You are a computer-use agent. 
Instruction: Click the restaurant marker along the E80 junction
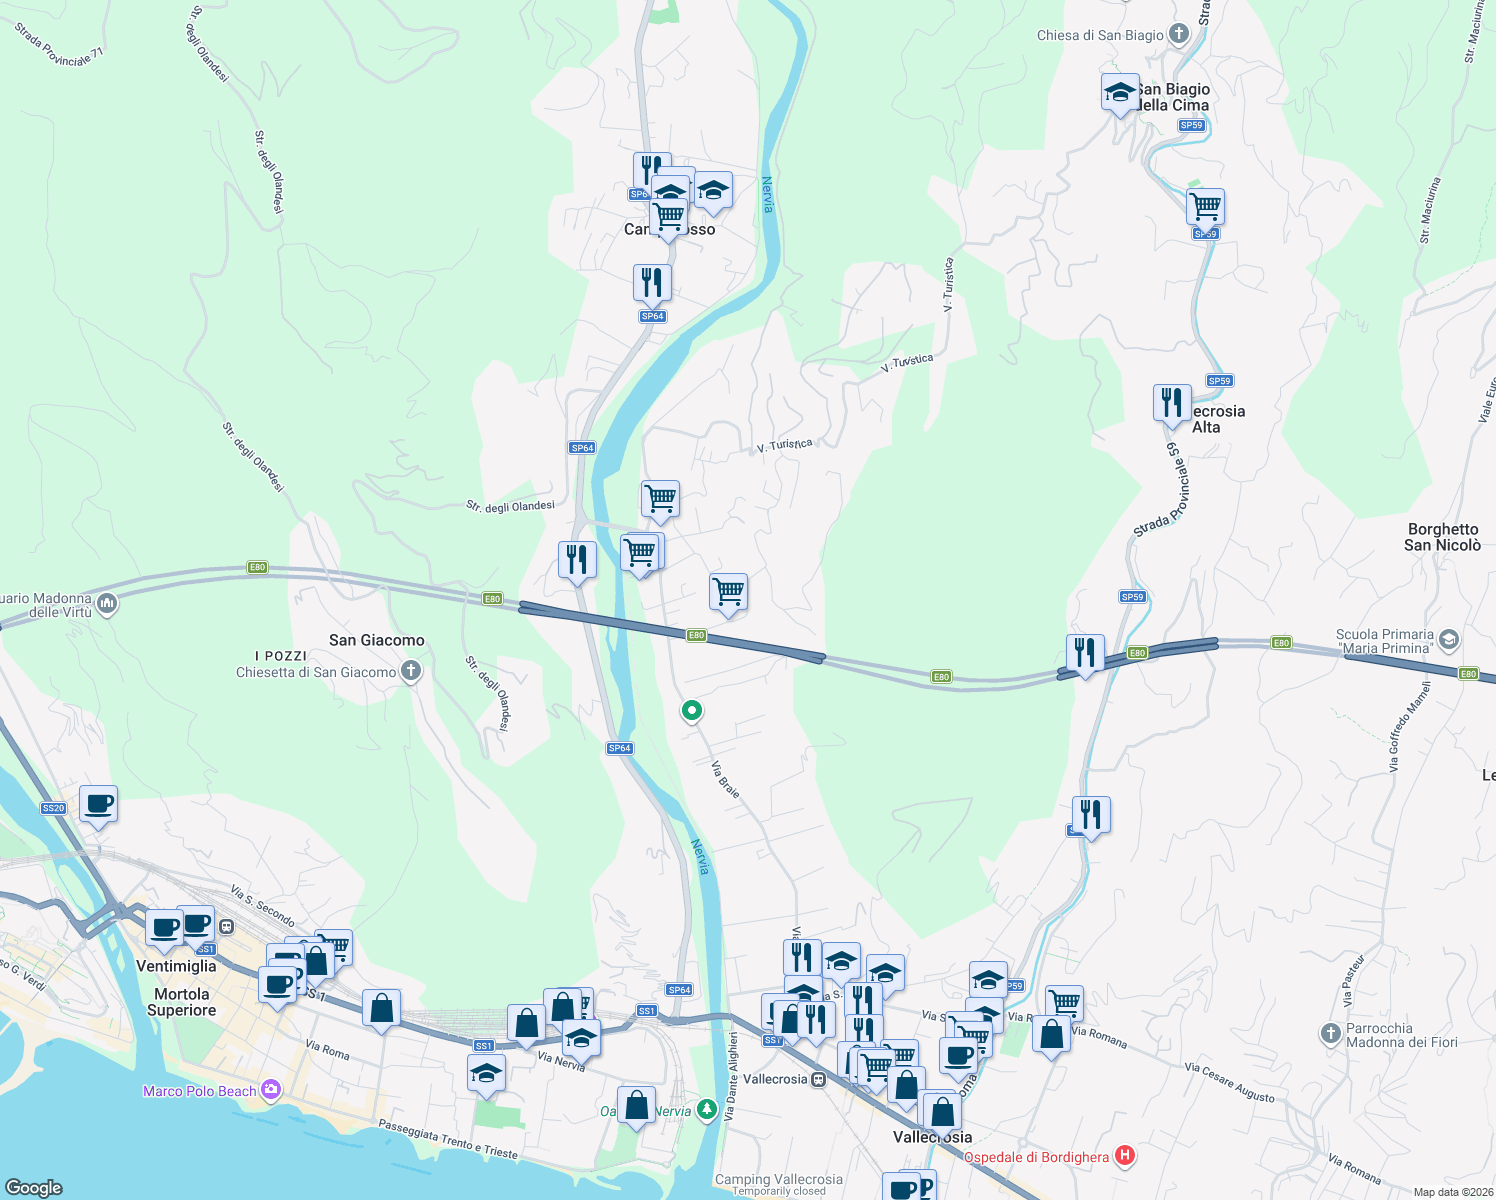[x=1085, y=653]
